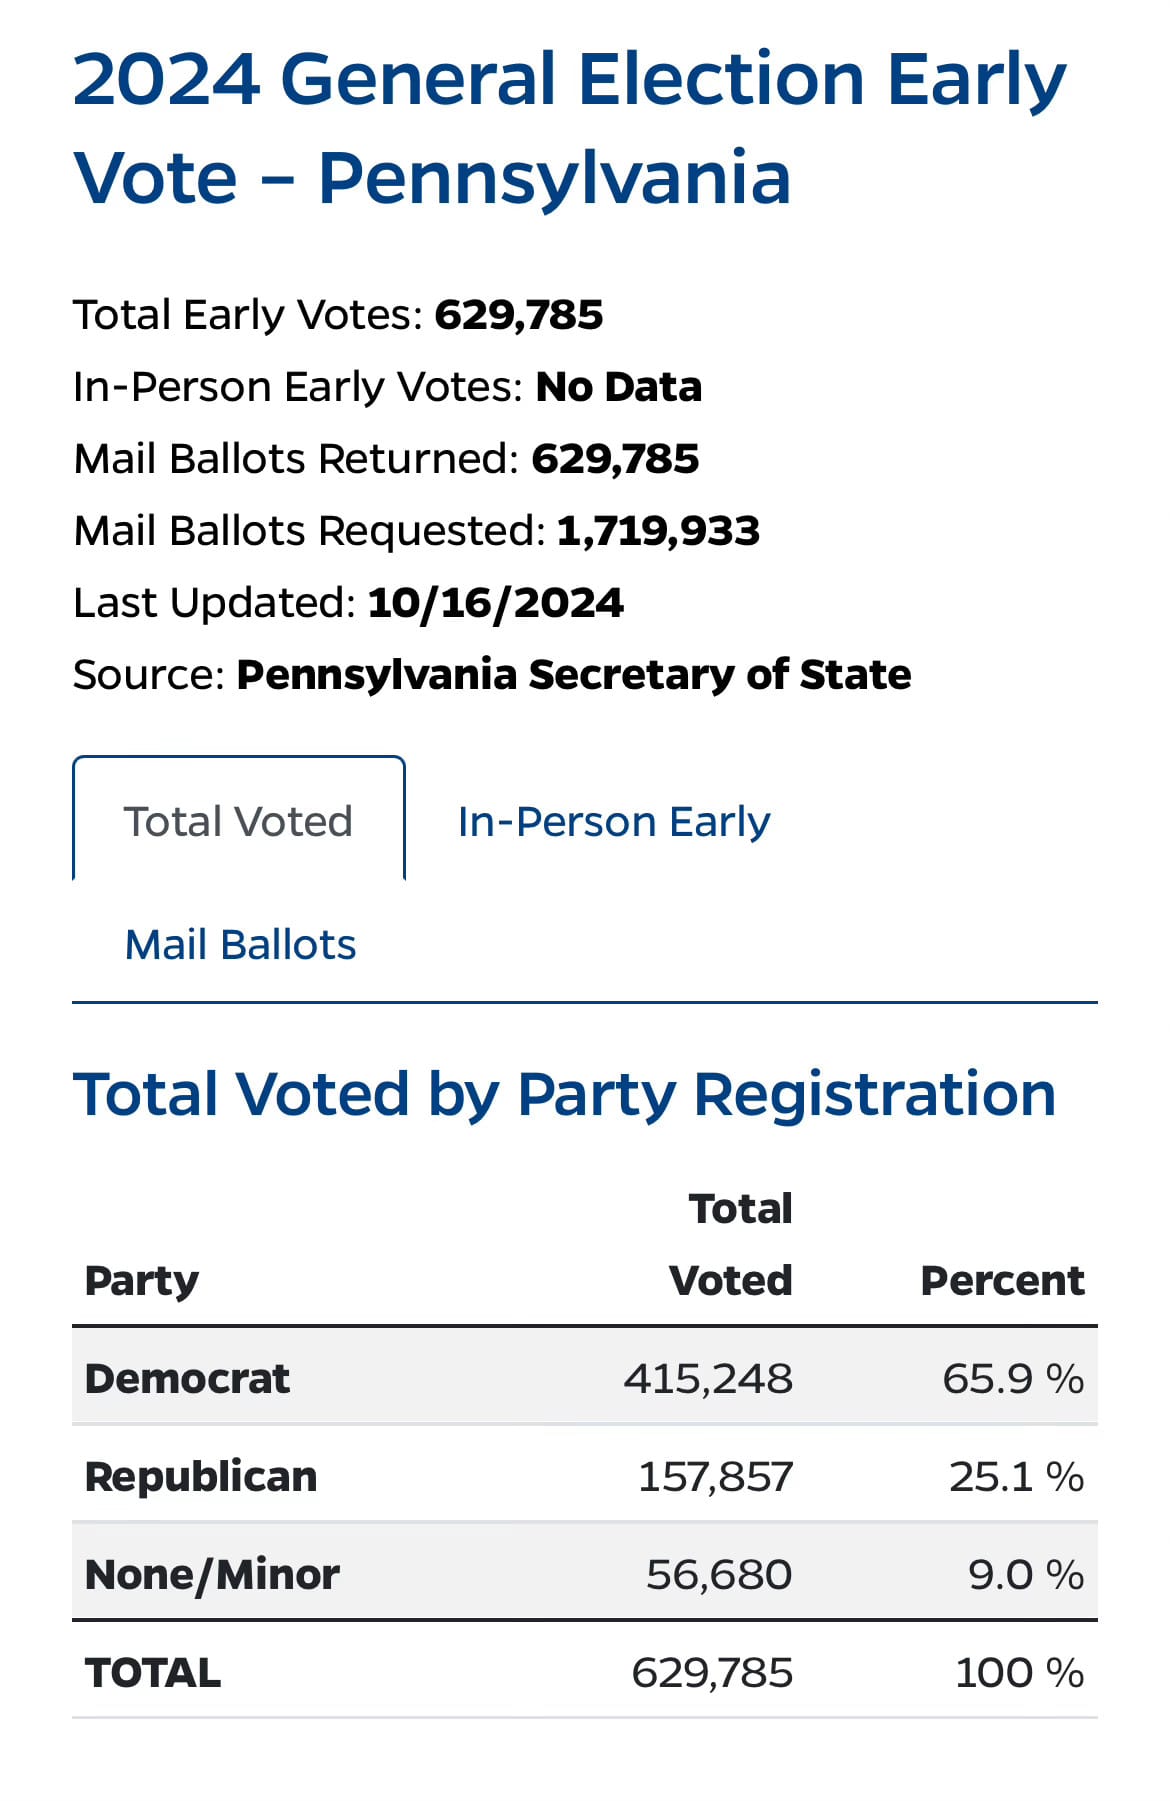
Task: Click the Mail Ballots Requested figure 1,719,933
Action: [x=658, y=530]
